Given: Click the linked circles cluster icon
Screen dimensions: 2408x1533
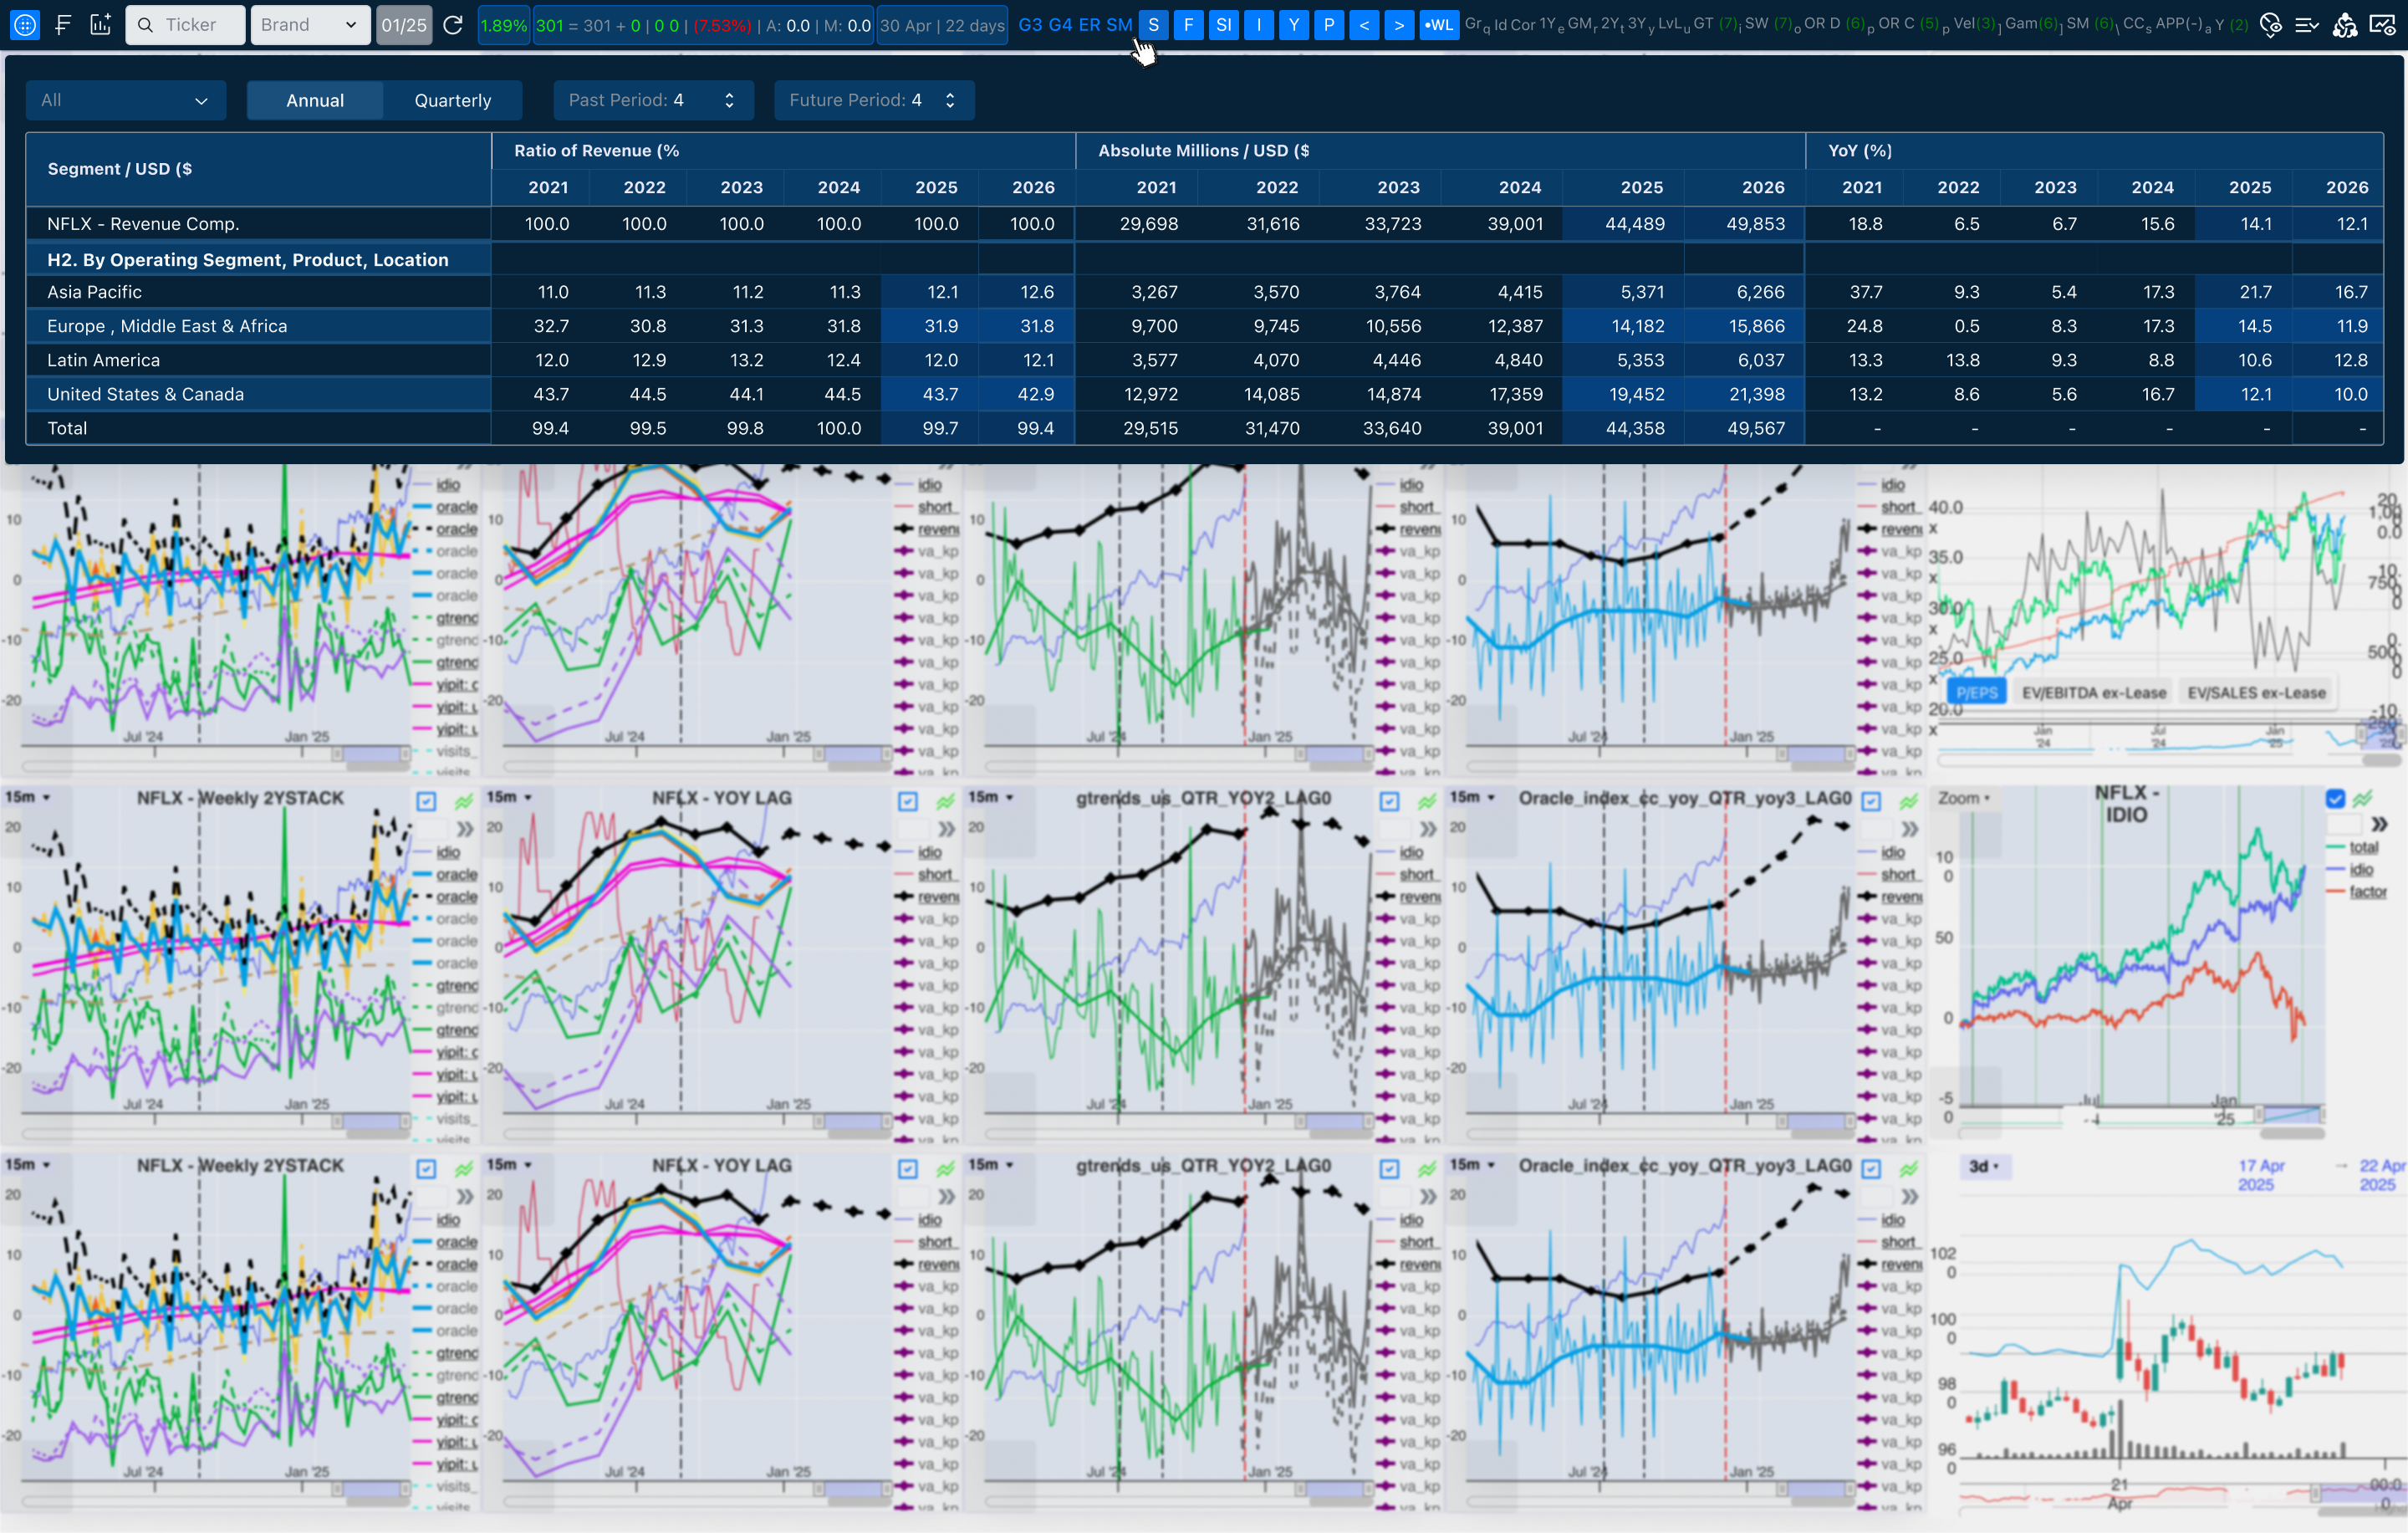Looking at the screenshot, I should click(x=2345, y=25).
